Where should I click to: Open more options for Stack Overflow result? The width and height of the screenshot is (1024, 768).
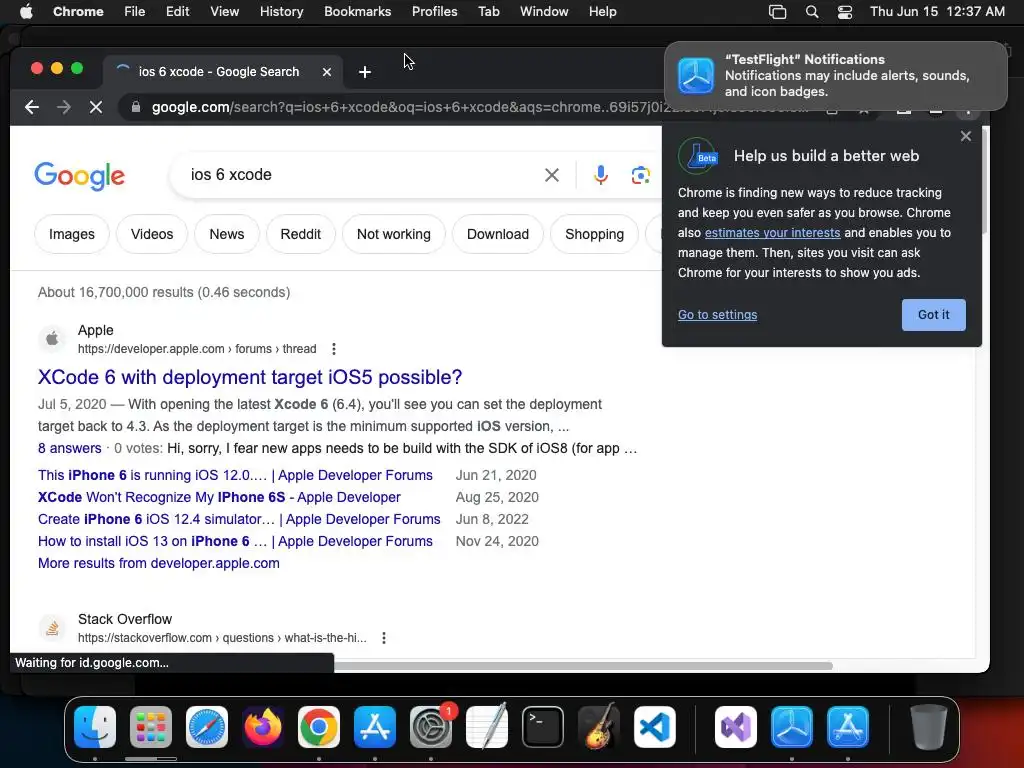point(384,637)
